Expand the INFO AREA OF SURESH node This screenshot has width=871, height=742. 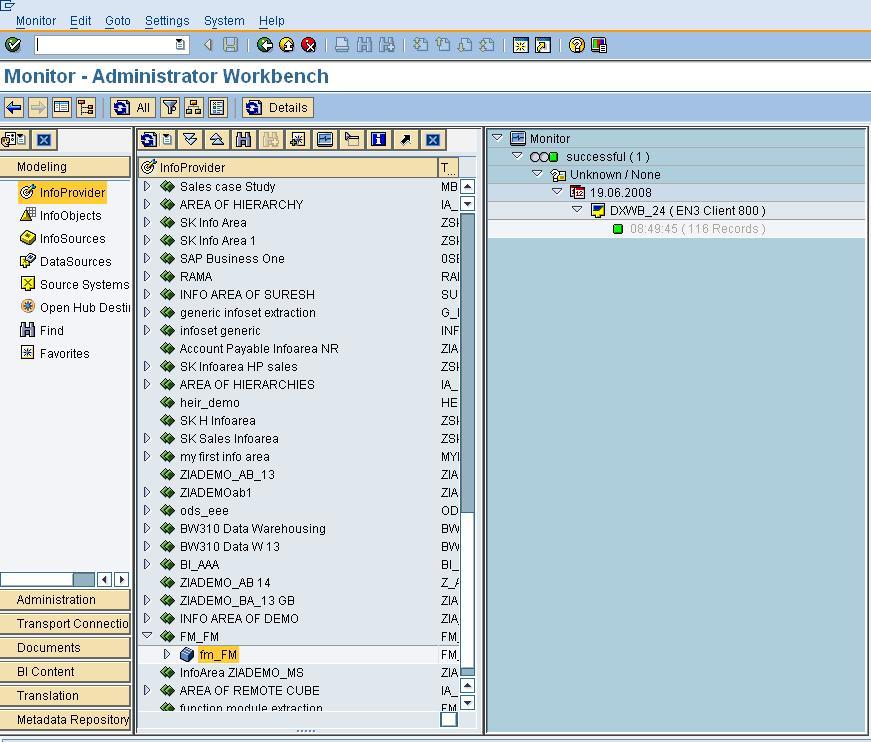point(147,294)
